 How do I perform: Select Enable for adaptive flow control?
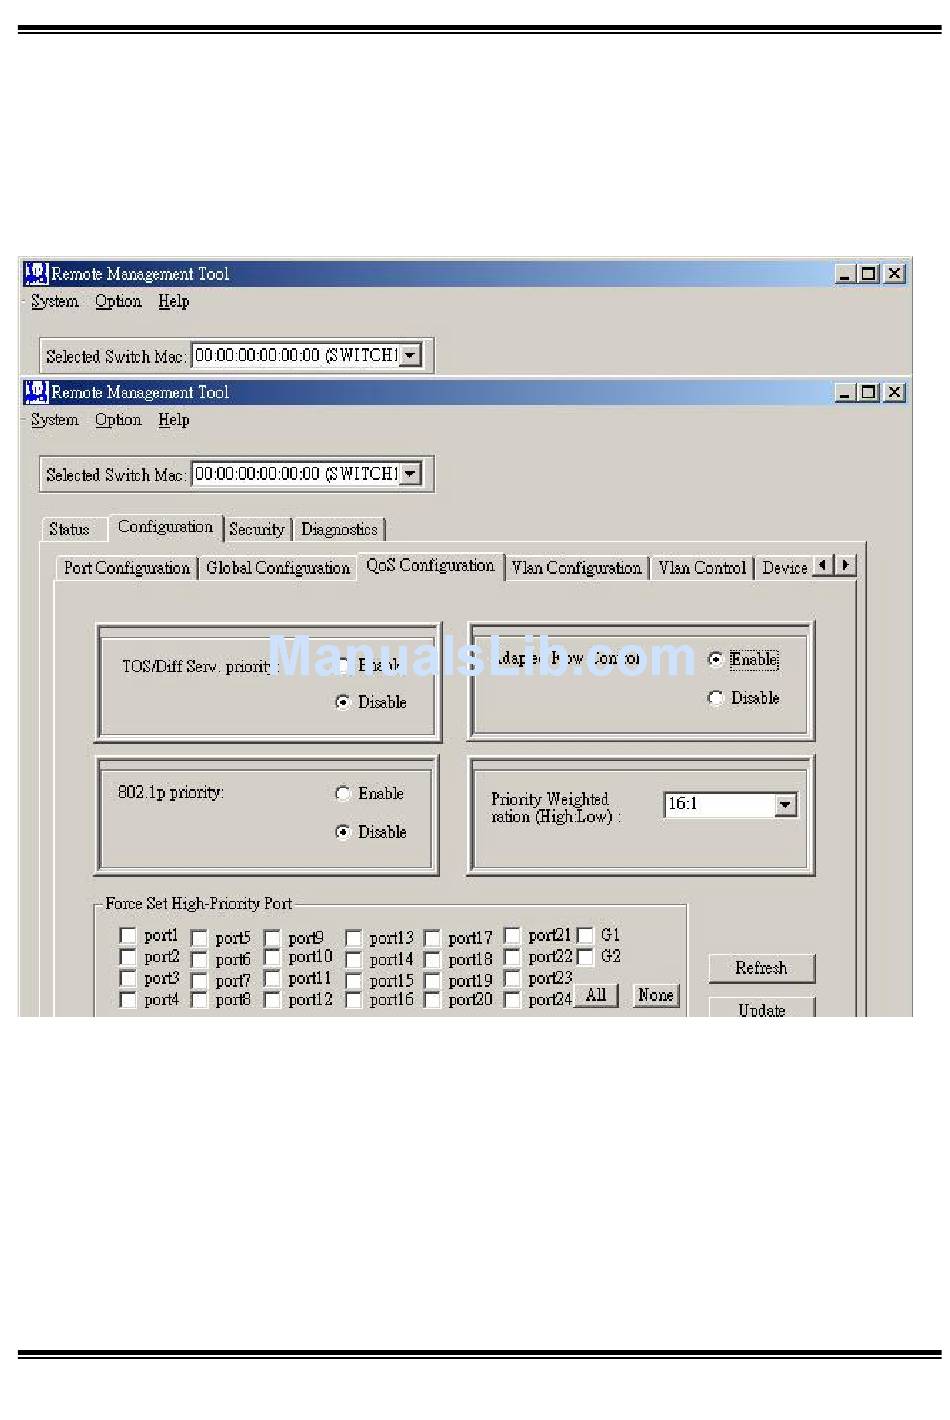coord(715,659)
